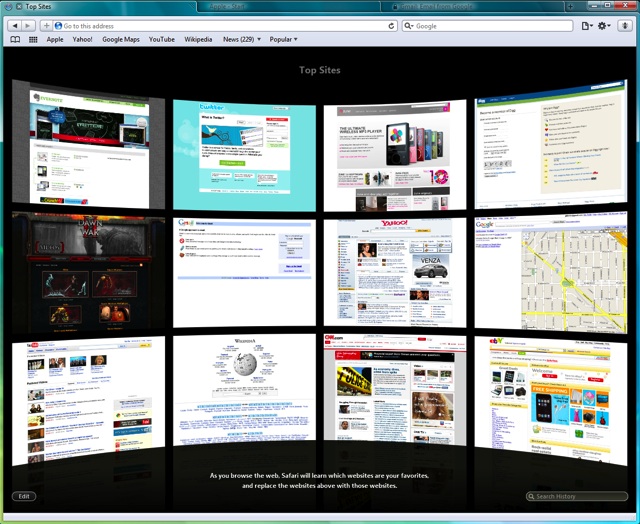Viewport: 640px width, 524px height.
Task: Click the Forward arrow button
Action: pos(27,26)
